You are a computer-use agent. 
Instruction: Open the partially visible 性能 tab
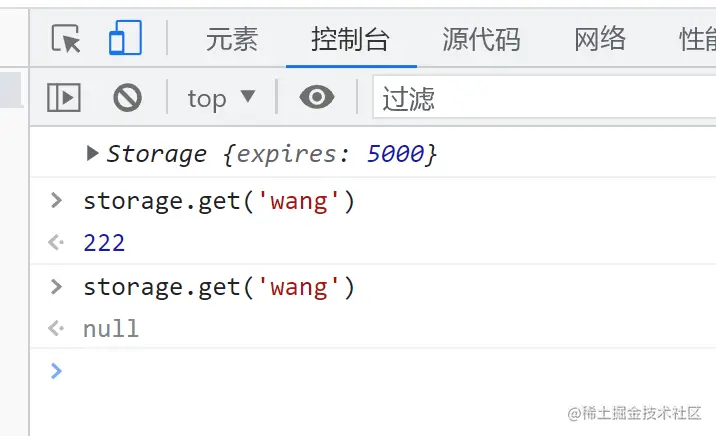(697, 39)
